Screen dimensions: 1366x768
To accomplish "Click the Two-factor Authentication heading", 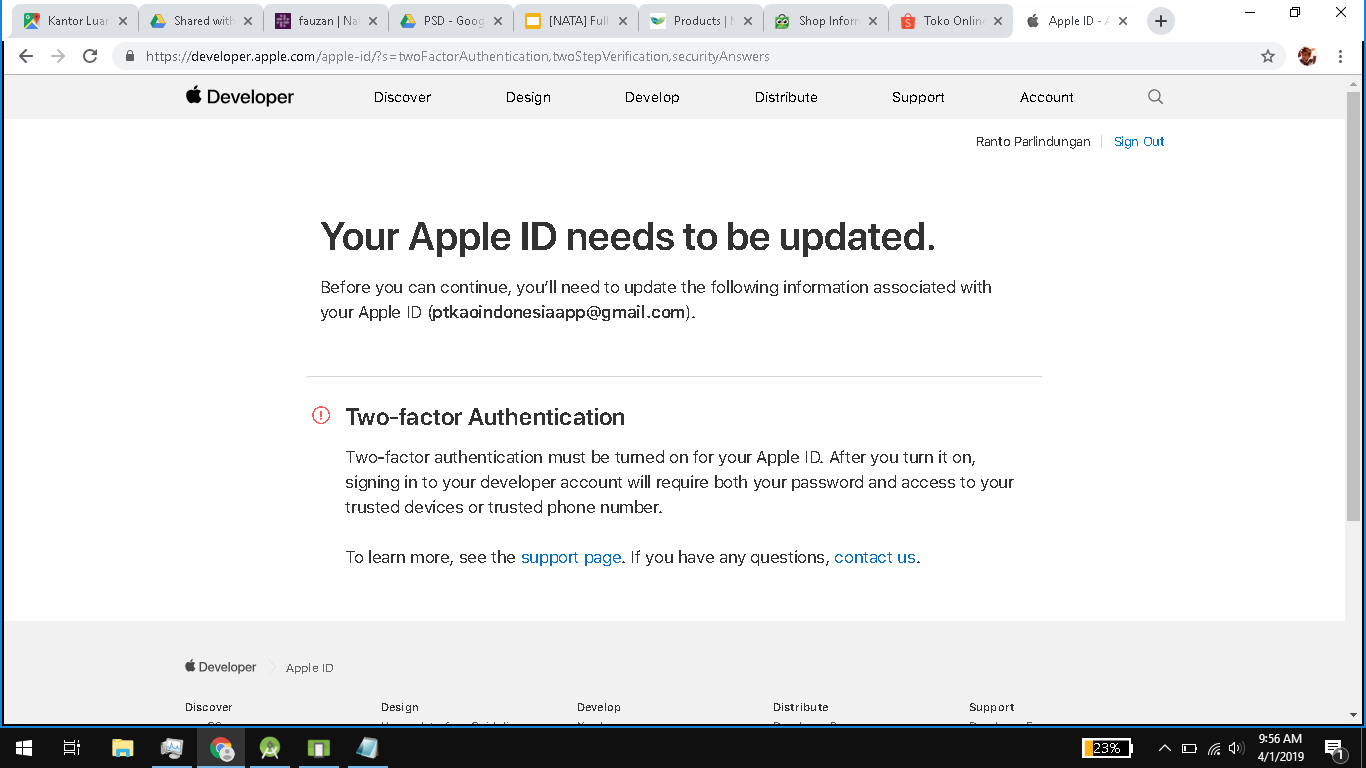I will [x=485, y=417].
